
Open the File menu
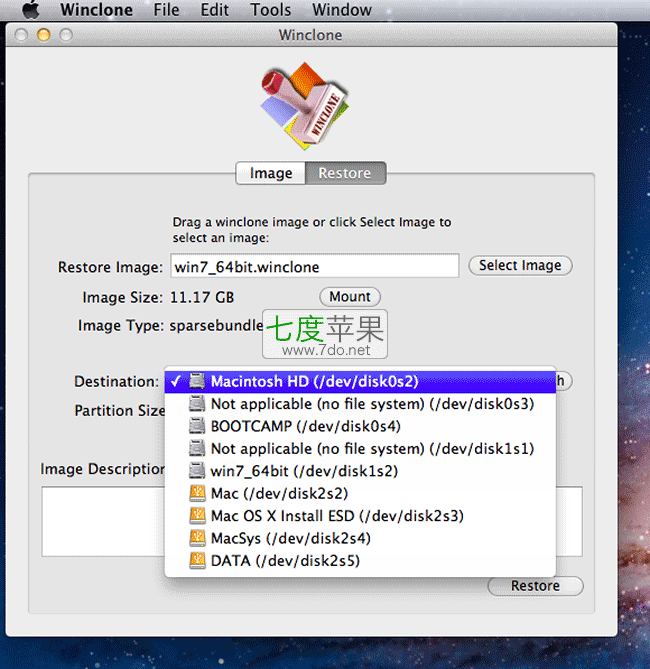166,10
